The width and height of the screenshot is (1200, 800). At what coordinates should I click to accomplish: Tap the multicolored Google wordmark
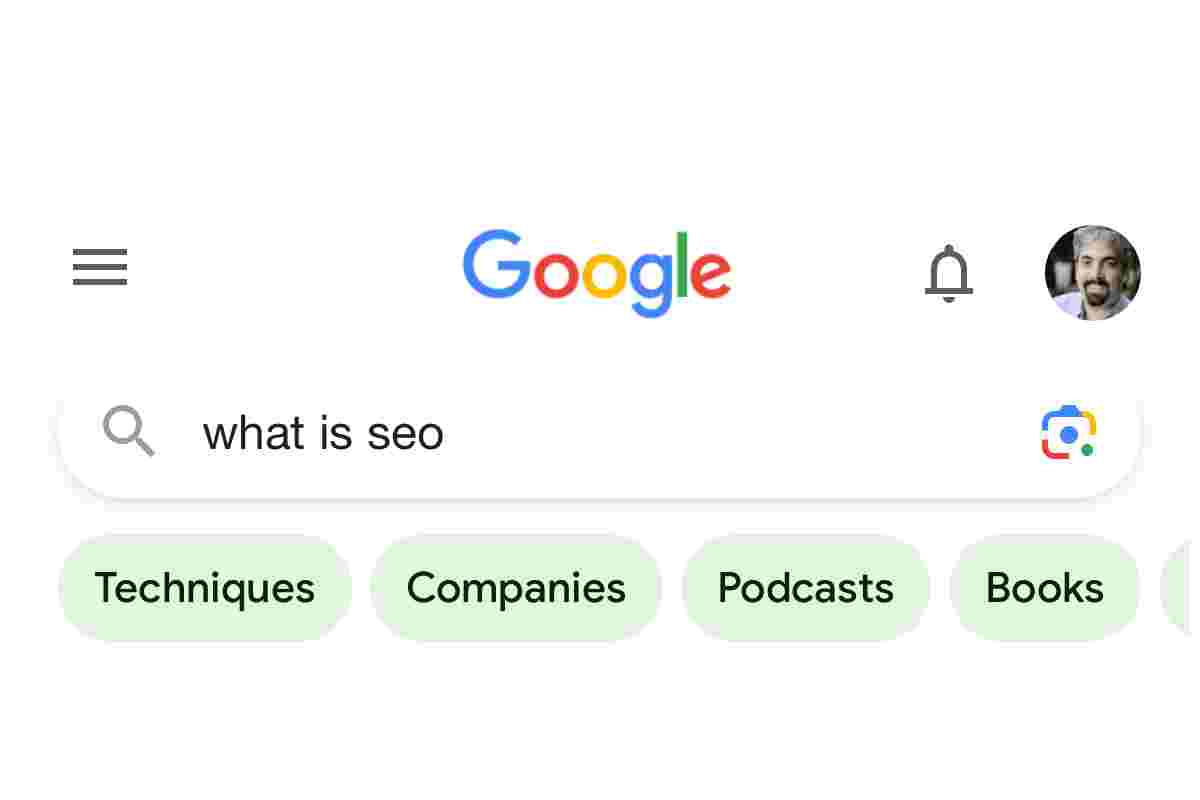(x=597, y=272)
